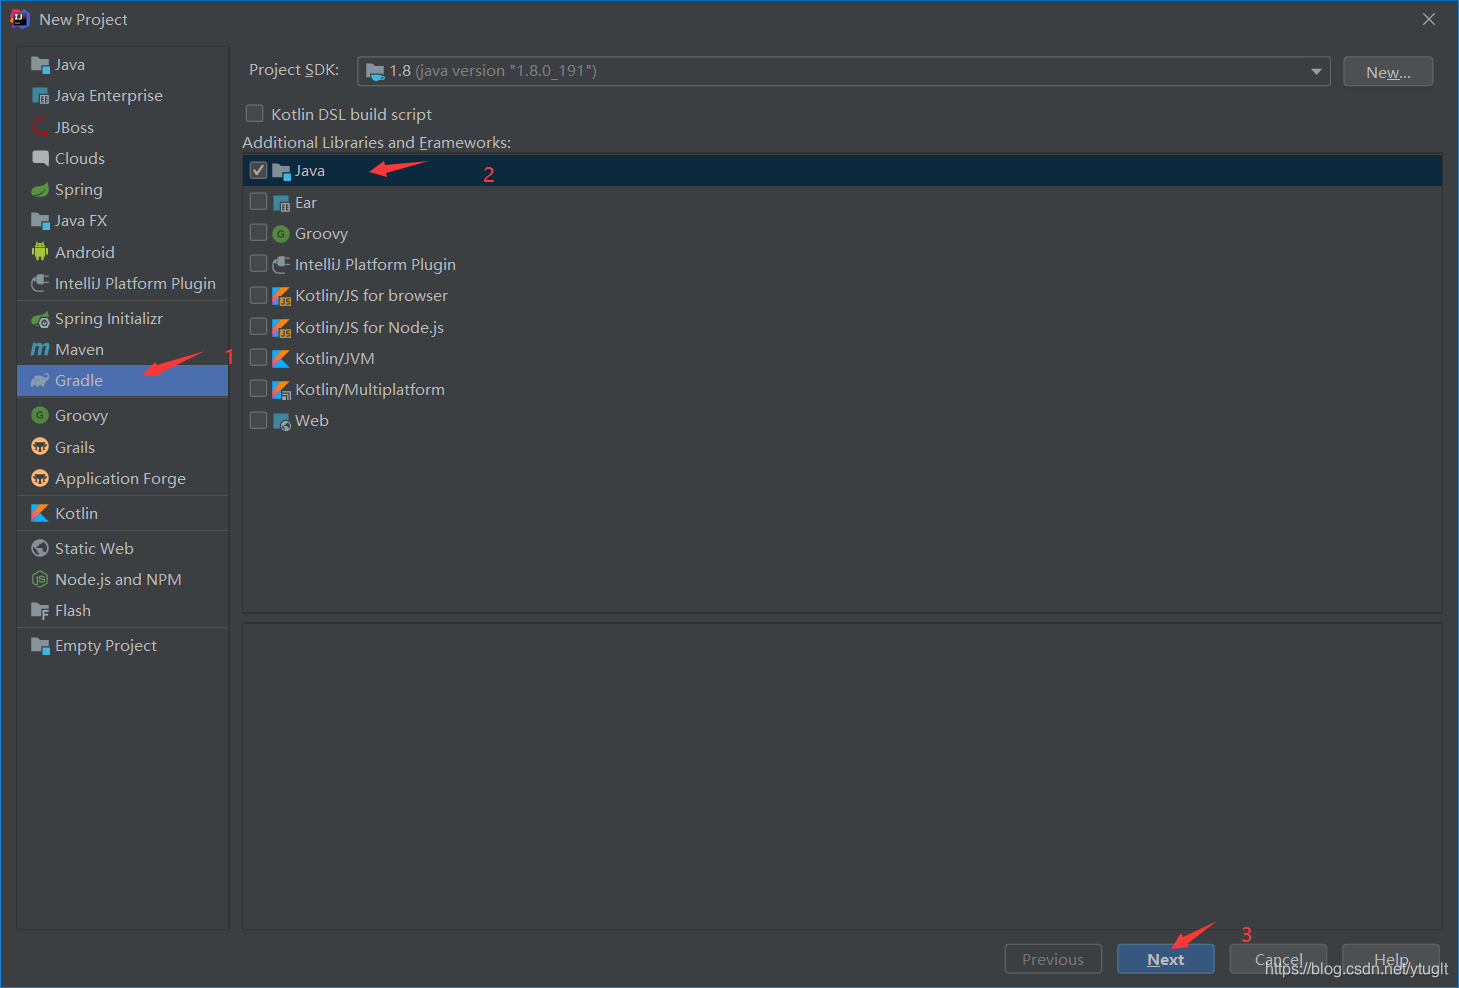Screen dimensions: 1459x988
Task: Click the Previous button
Action: (1053, 959)
